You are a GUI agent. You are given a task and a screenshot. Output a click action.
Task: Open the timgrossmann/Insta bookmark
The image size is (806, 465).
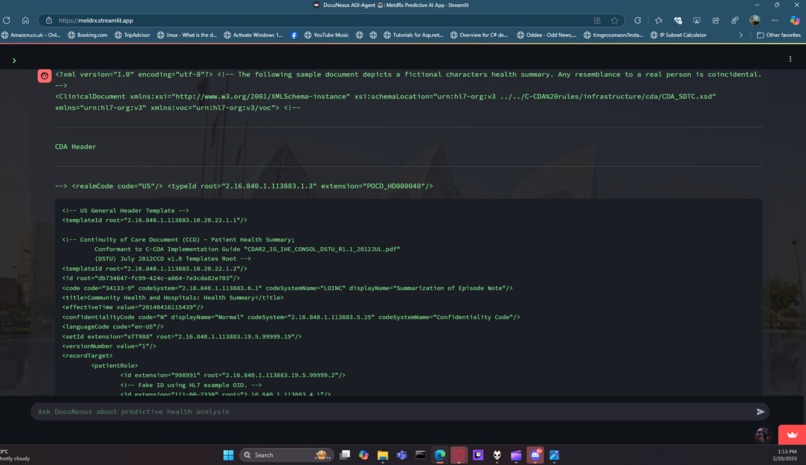(613, 35)
